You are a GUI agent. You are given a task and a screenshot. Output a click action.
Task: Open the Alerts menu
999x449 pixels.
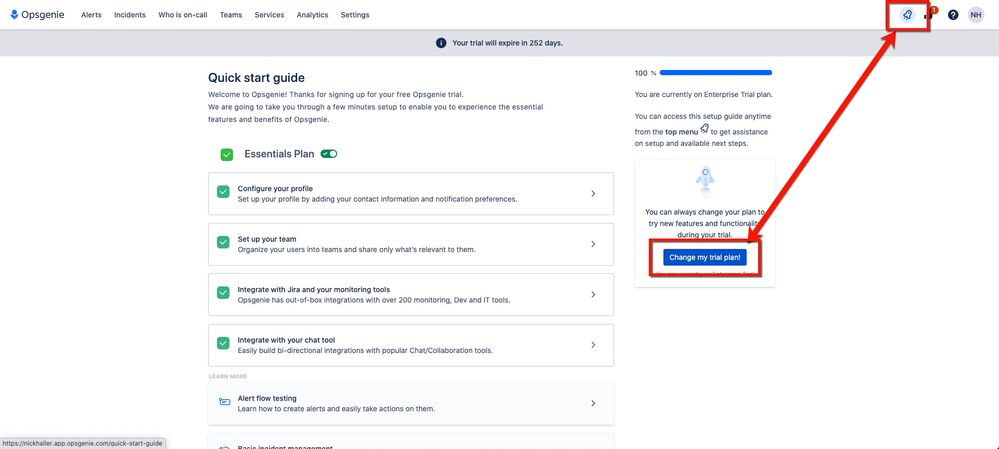click(91, 15)
